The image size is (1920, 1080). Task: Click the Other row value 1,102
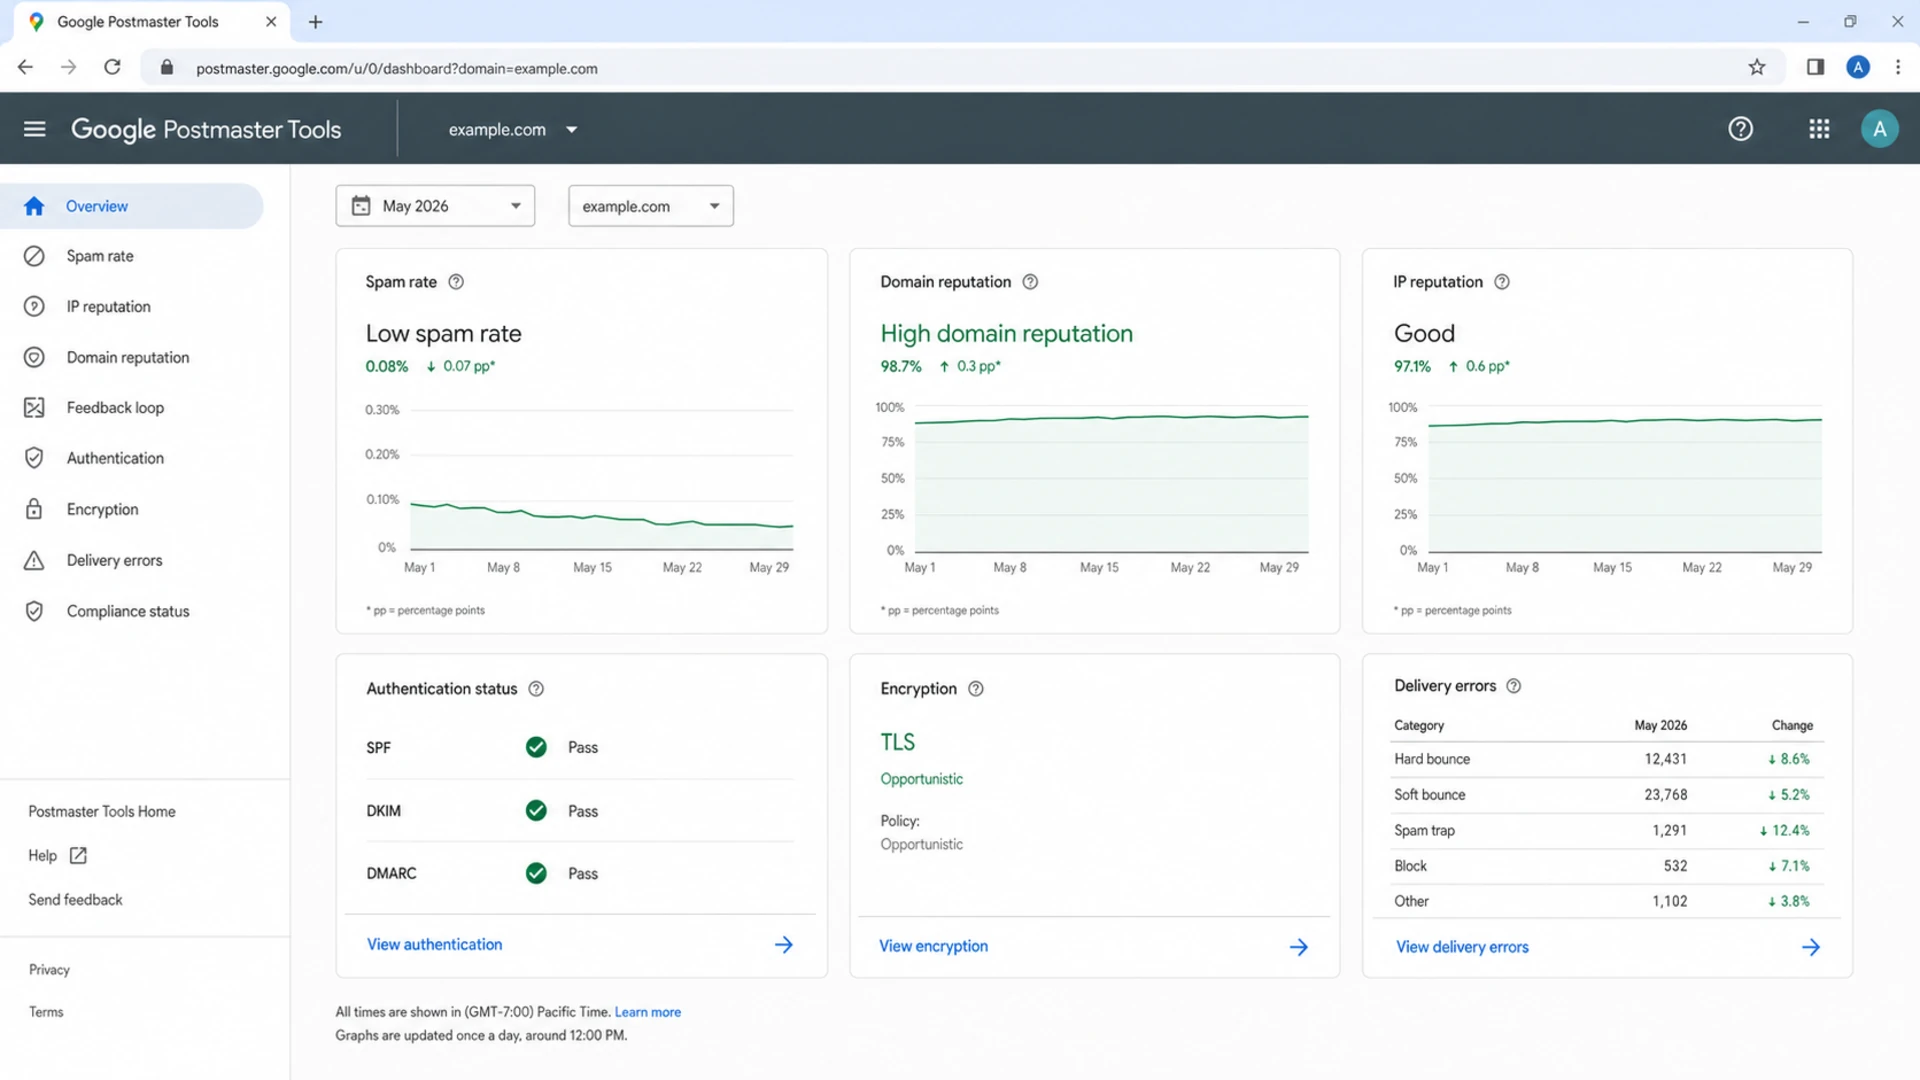click(1669, 902)
